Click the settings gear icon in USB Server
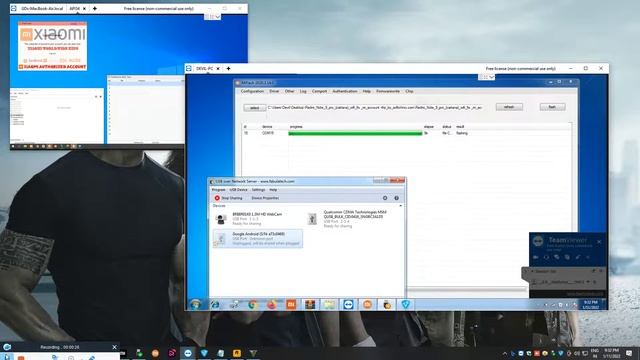Screen dimensions: 640x360 (385, 198)
